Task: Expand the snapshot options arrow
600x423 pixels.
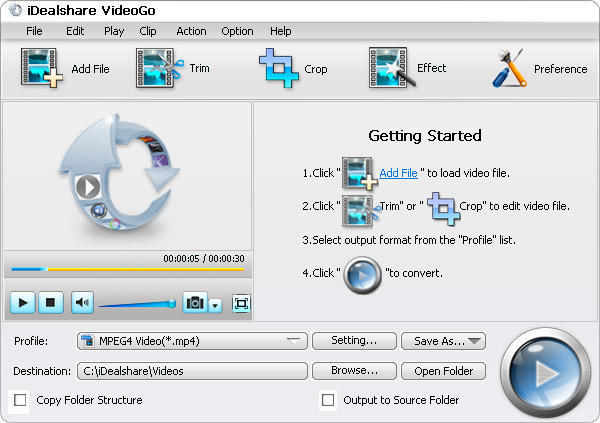Action: 215,304
